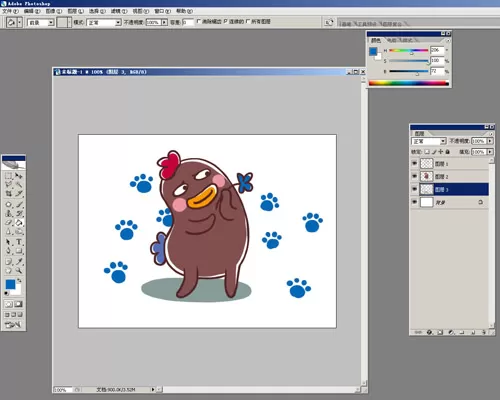Toggle lock transparent pixels in Layers panel
This screenshot has height=400, width=500.
(x=427, y=152)
